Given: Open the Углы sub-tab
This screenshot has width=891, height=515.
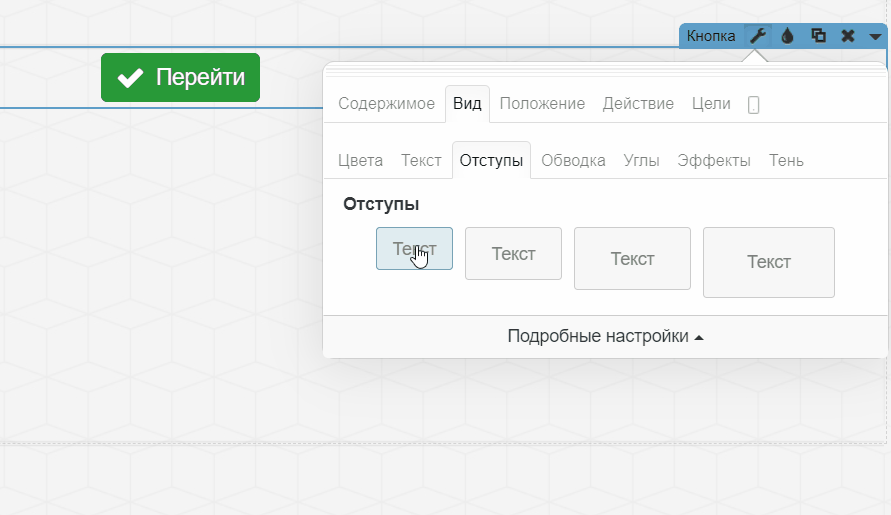Looking at the screenshot, I should tap(641, 160).
